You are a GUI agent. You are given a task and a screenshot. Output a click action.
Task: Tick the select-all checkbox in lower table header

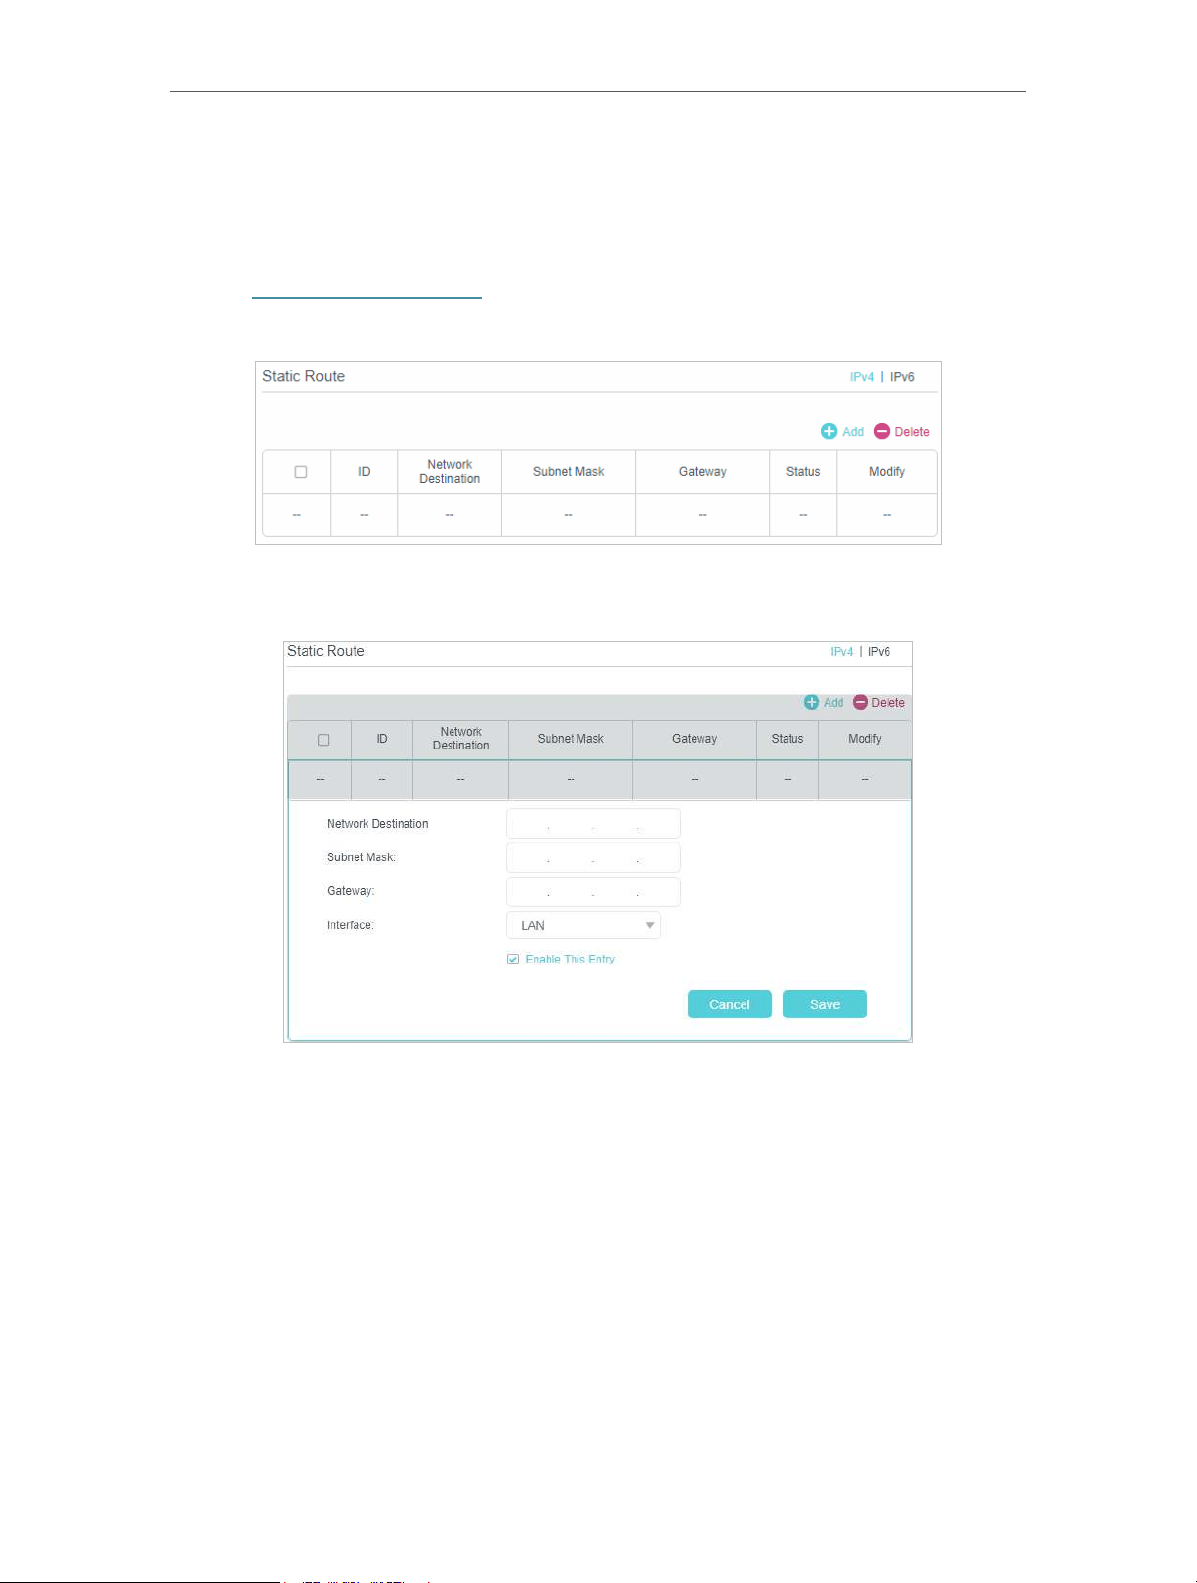[x=323, y=740]
